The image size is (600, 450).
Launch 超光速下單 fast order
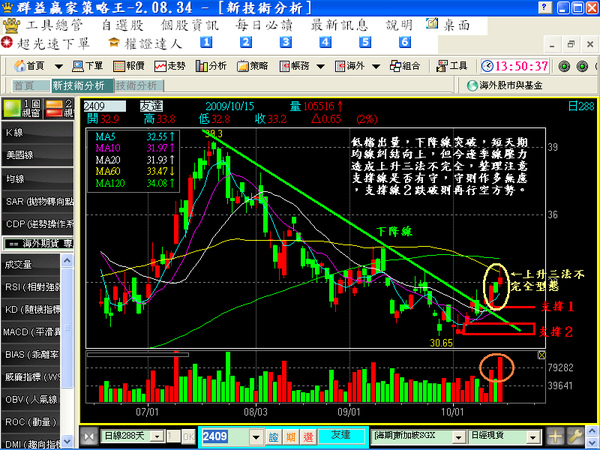45,43
